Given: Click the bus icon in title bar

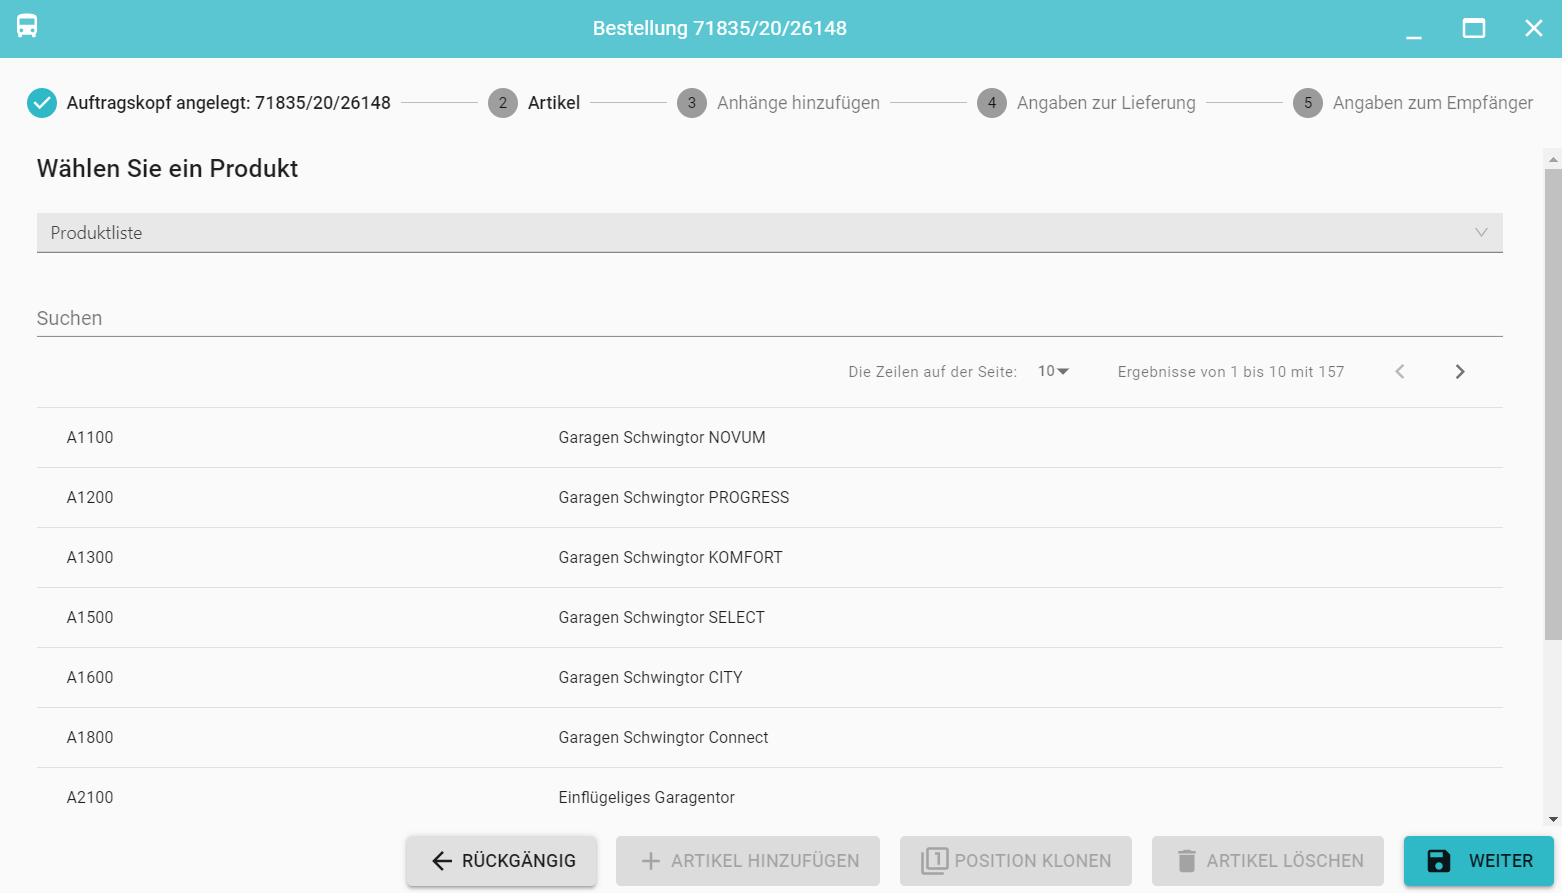Looking at the screenshot, I should coord(27,27).
